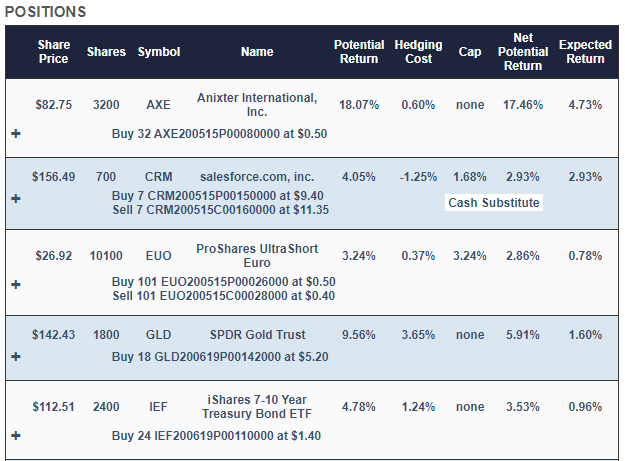Sort by Potential Return column header
Image resolution: width=625 pixels, height=461 pixels.
[357, 52]
